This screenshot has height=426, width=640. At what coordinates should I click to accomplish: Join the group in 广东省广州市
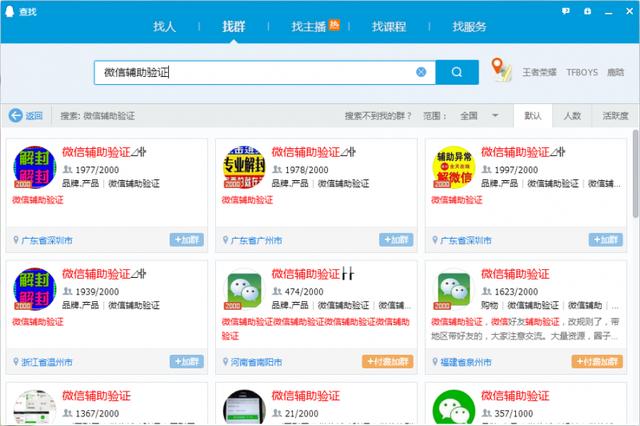click(x=396, y=240)
